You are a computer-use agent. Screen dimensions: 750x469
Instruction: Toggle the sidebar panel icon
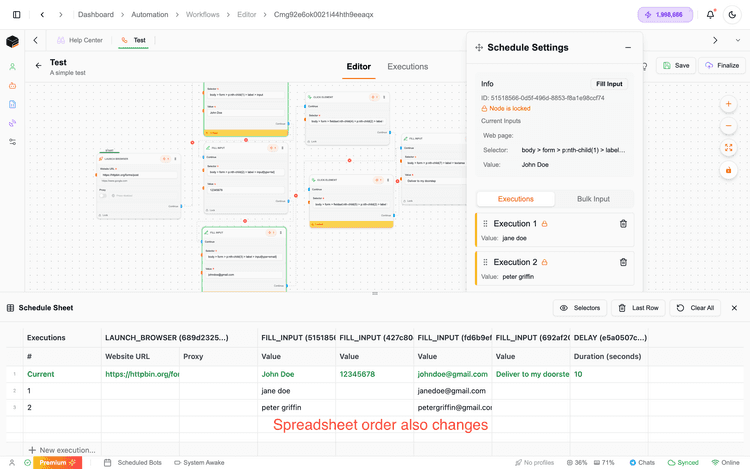(17, 15)
